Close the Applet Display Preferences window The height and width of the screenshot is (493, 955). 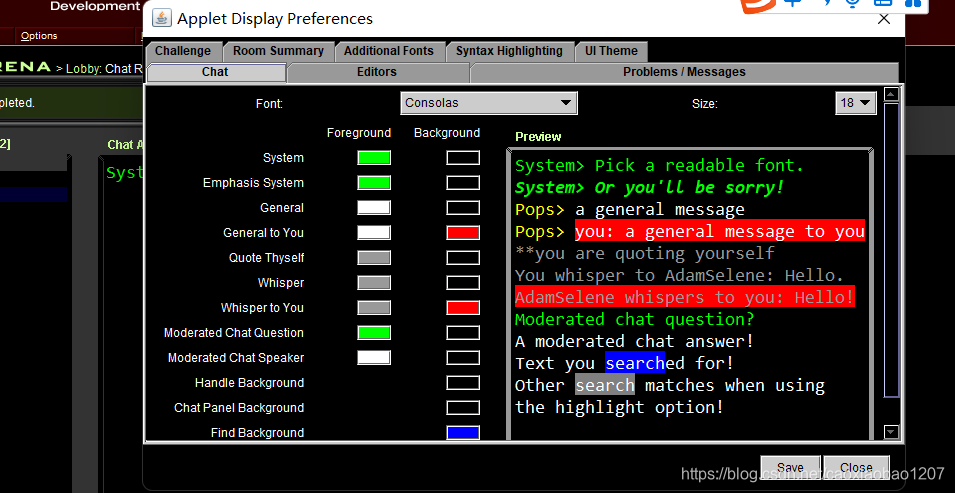pyautogui.click(x=883, y=19)
